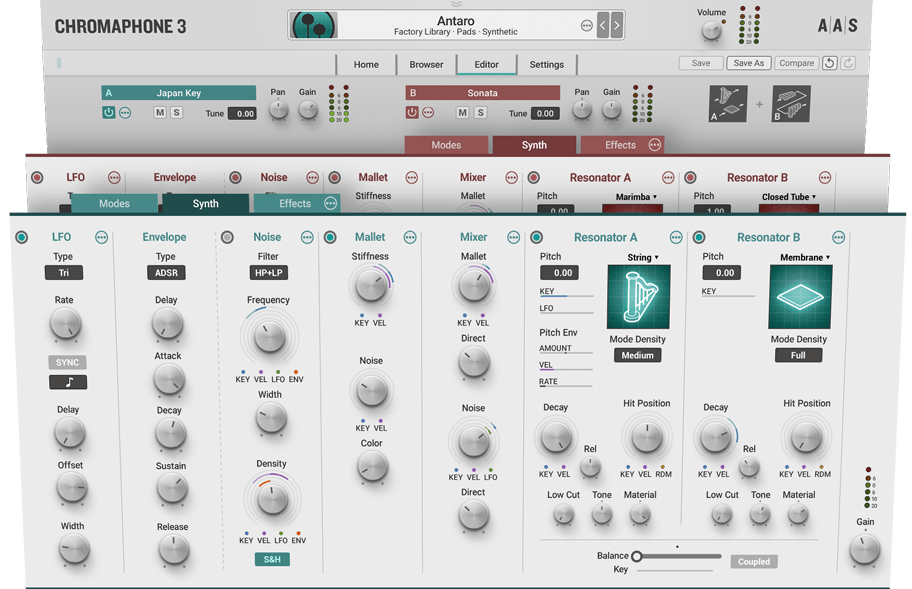Open preset options beside Antaro name

pyautogui.click(x=586, y=26)
